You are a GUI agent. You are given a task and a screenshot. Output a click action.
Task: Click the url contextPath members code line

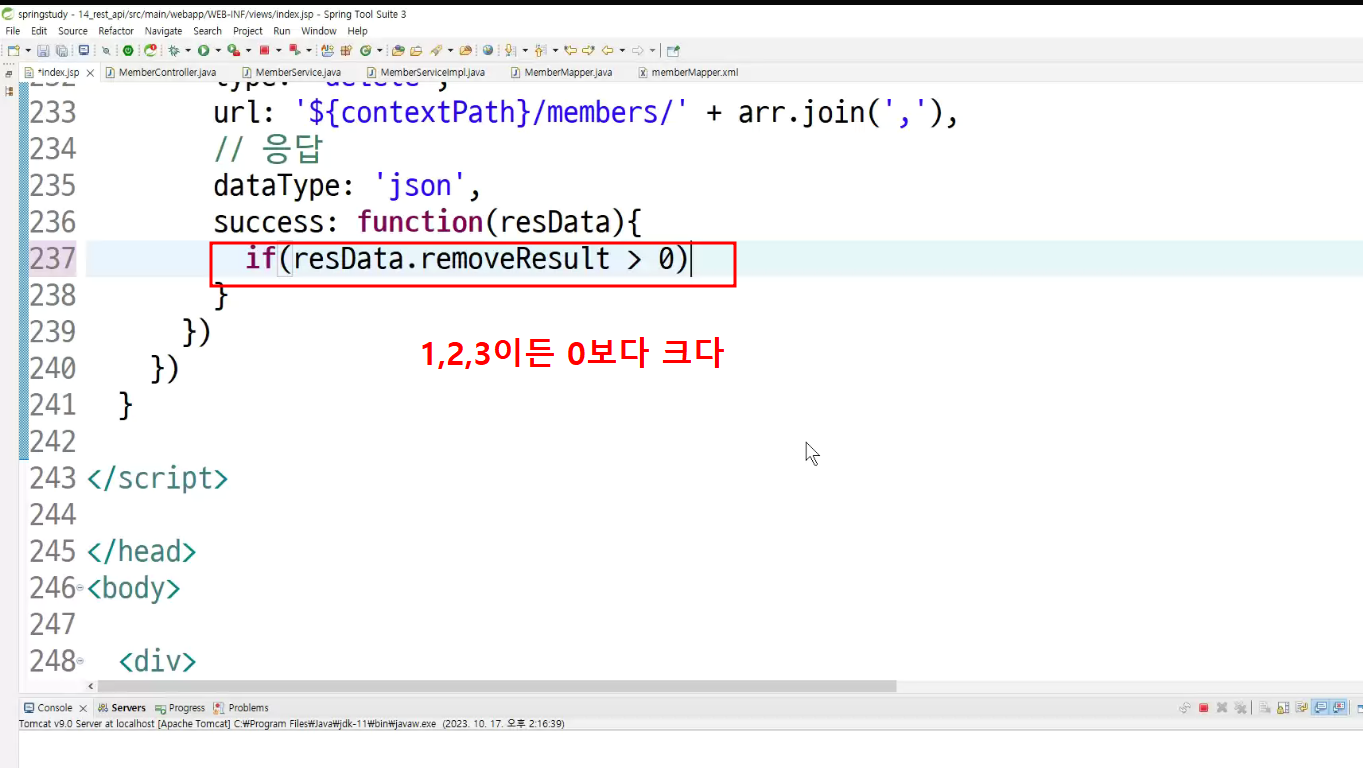pos(586,112)
